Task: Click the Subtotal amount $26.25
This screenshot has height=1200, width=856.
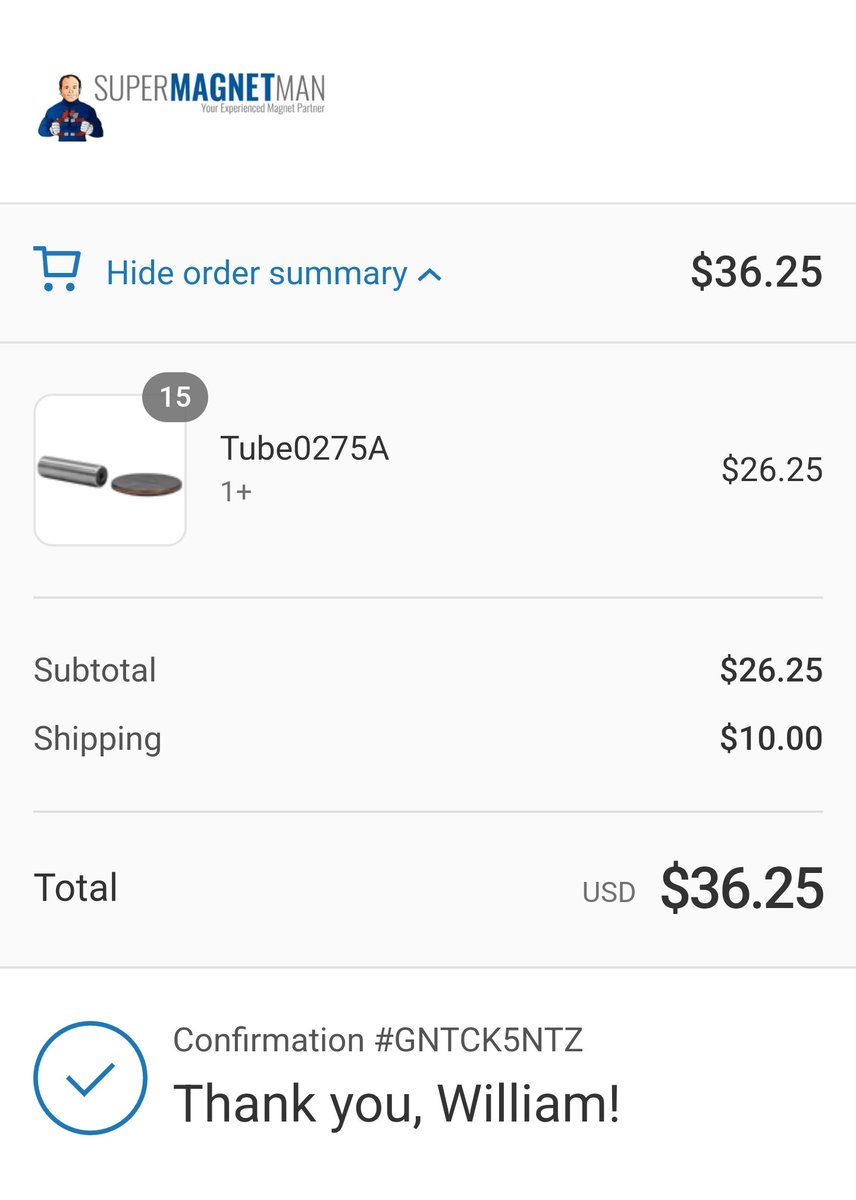Action: pos(771,670)
